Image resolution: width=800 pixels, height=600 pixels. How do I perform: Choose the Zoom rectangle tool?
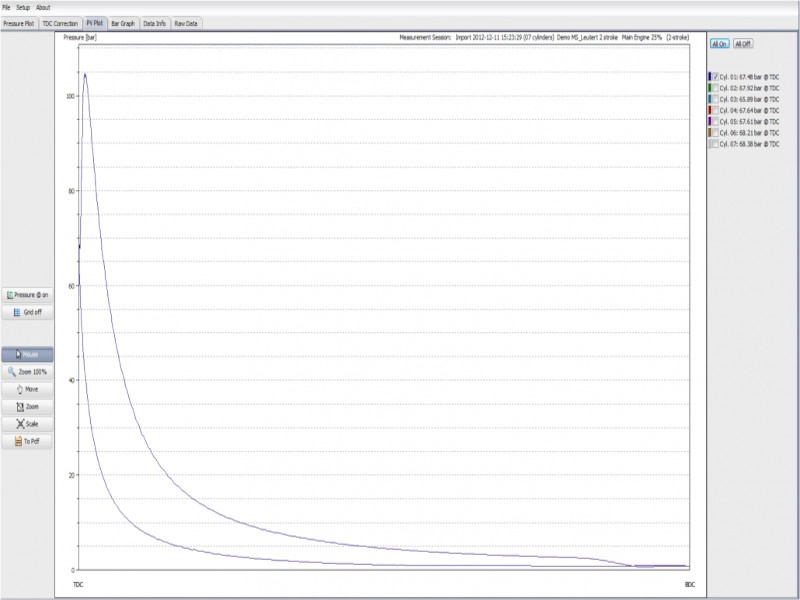(x=28, y=407)
